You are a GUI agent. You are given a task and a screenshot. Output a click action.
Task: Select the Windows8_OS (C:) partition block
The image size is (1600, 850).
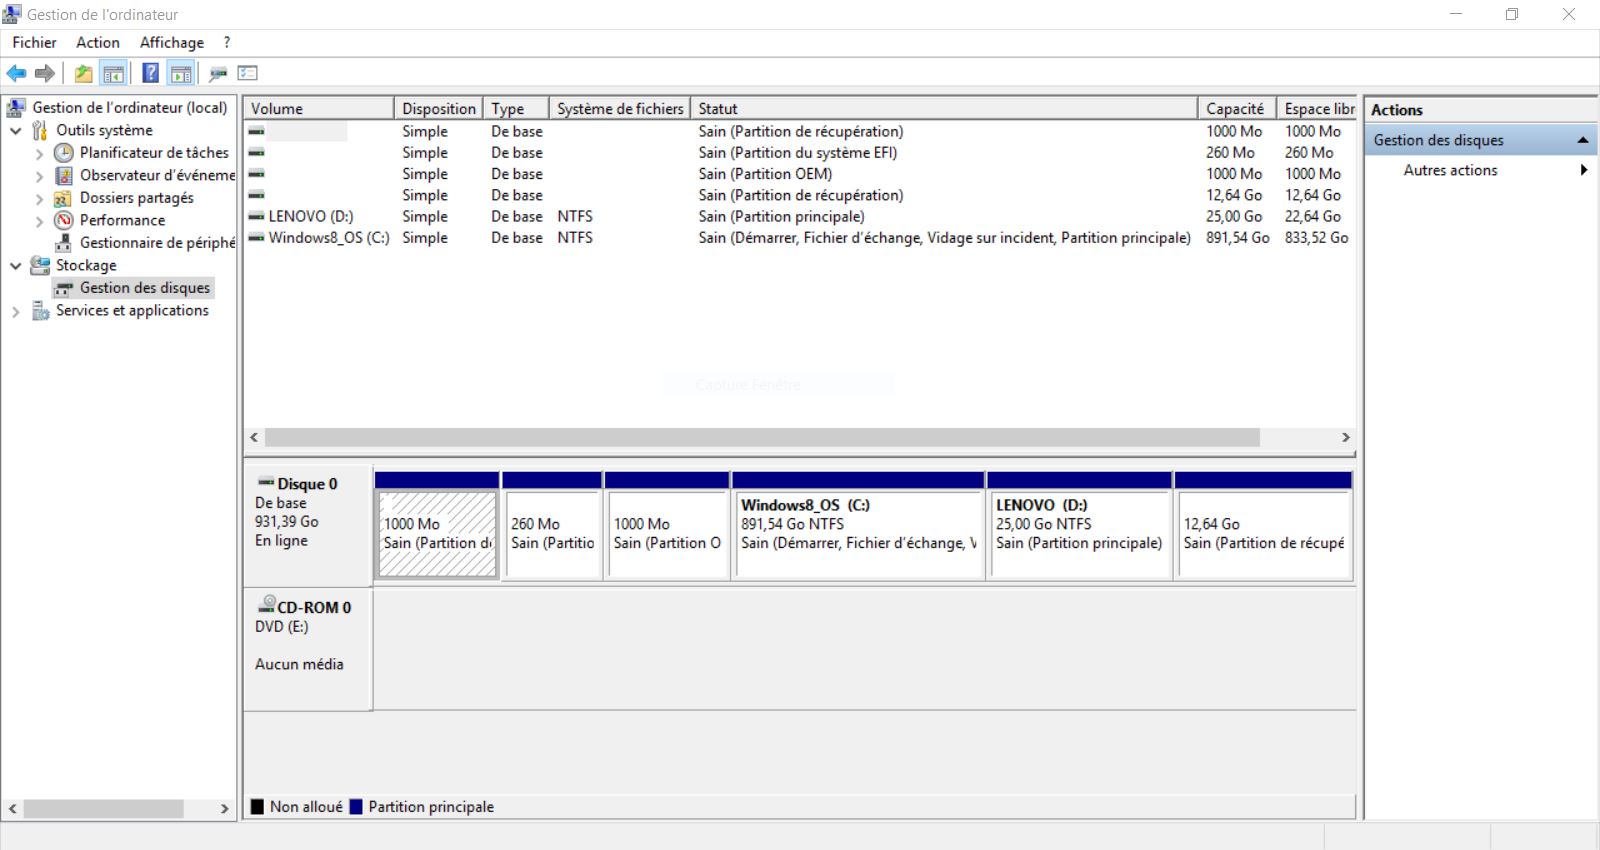click(858, 533)
